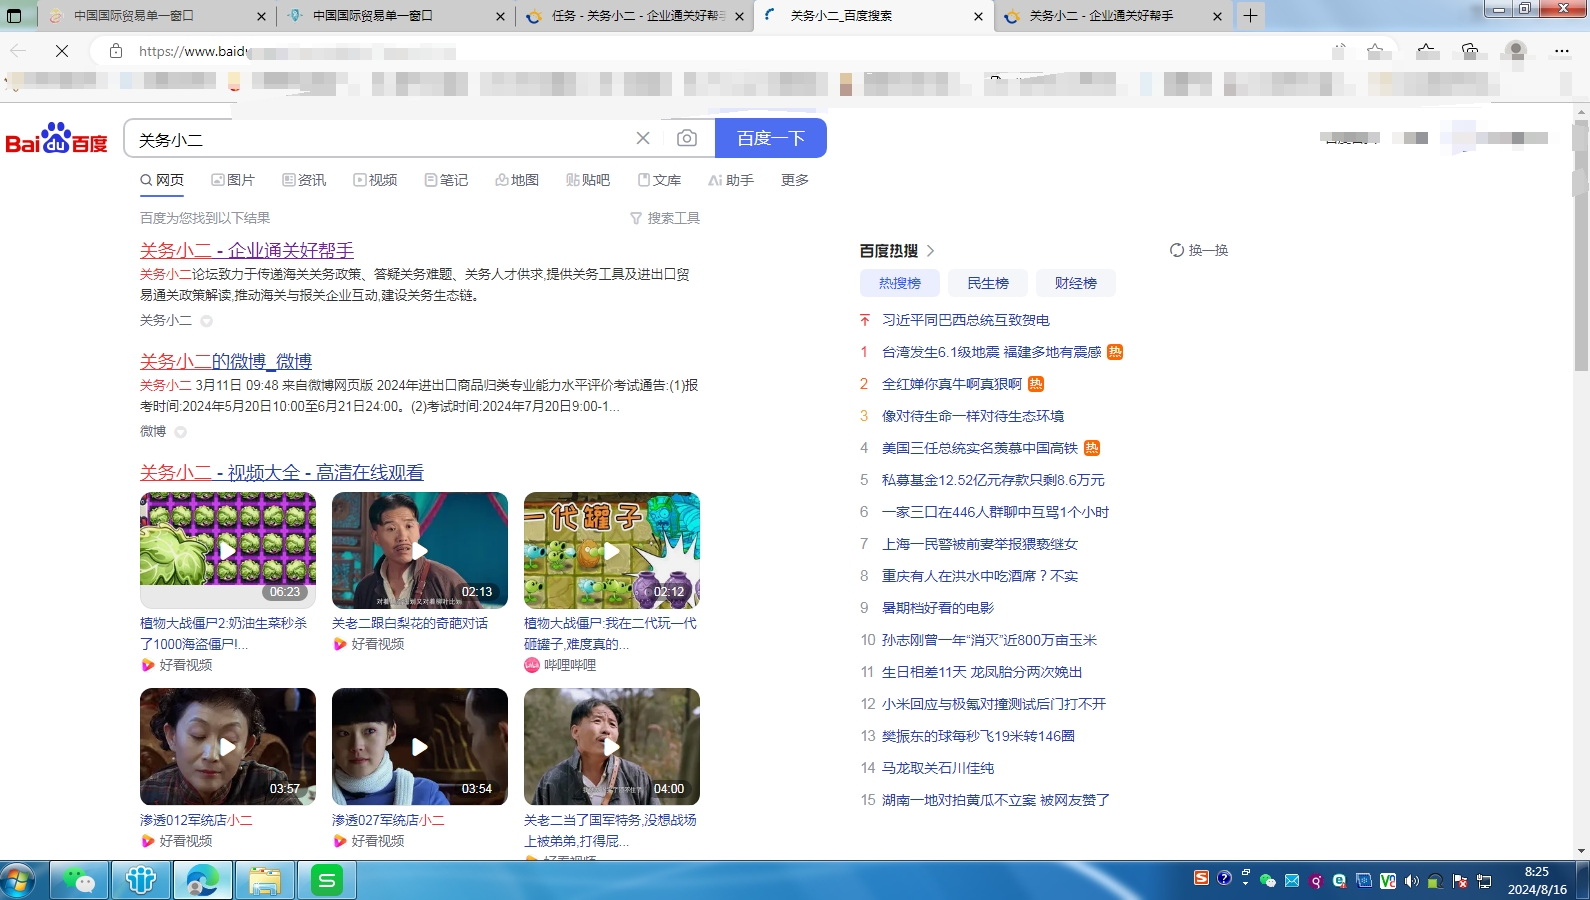This screenshot has height=900, width=1590.
Task: Switch to the first 中国国际贸易单一窗口 tab
Action: pos(156,16)
